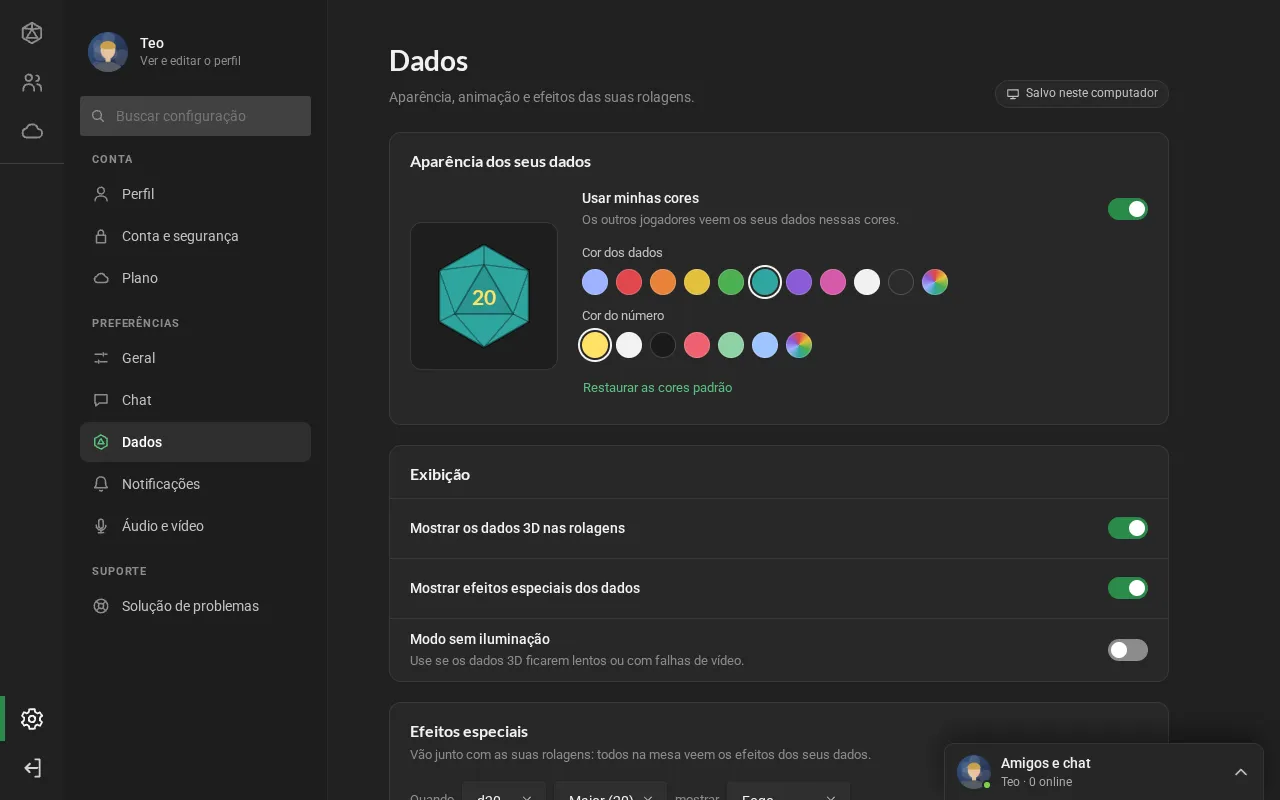The width and height of the screenshot is (1280, 800).
Task: Open the Notificações settings section
Action: 195,484
